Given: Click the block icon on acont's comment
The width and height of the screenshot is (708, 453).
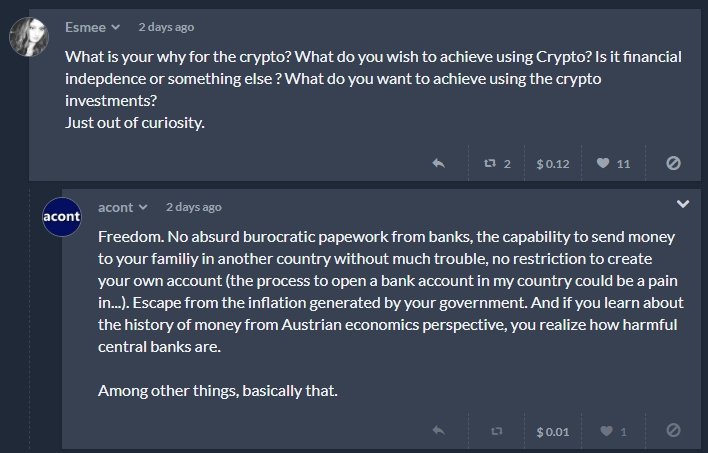Looking at the screenshot, I should pos(673,430).
